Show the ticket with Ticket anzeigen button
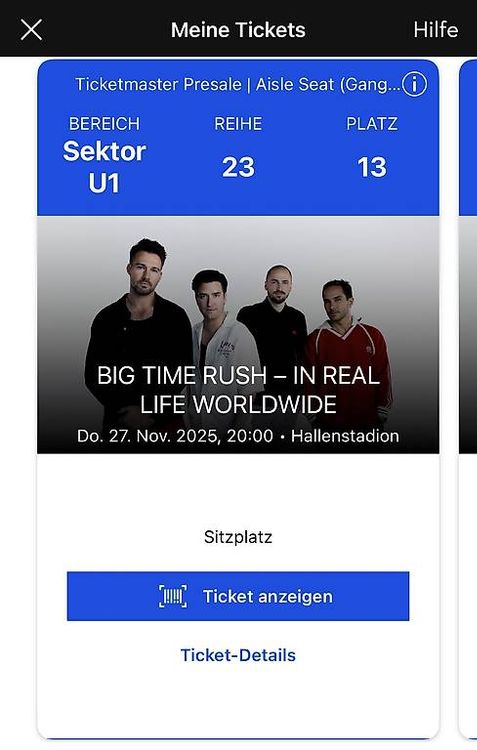Image resolution: width=477 pixels, height=750 pixels. [238, 596]
